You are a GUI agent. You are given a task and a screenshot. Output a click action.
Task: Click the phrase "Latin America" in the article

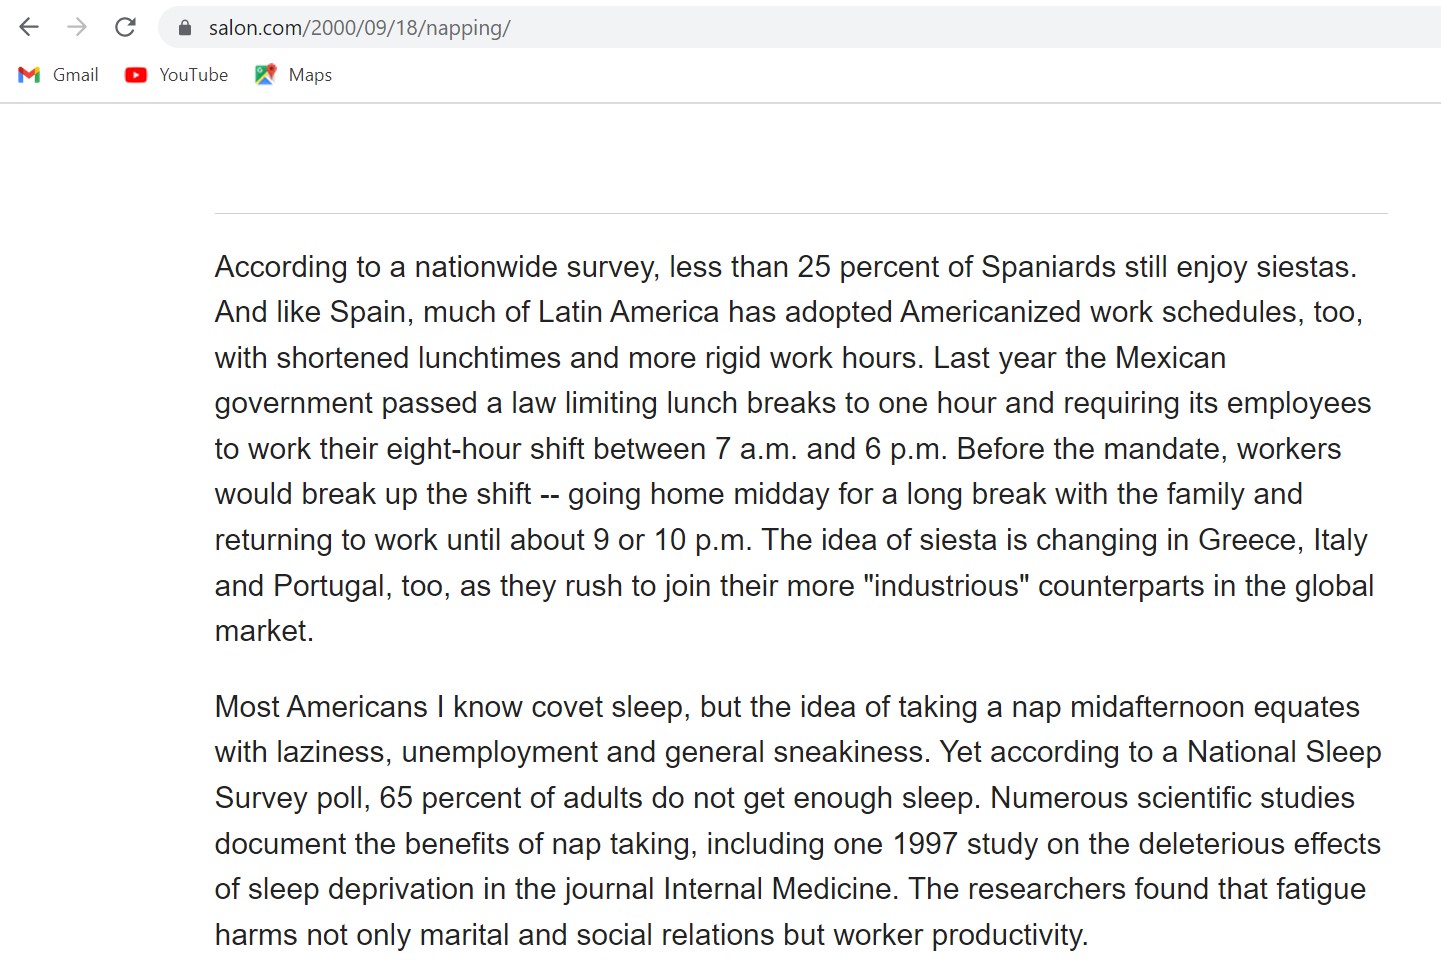click(628, 312)
